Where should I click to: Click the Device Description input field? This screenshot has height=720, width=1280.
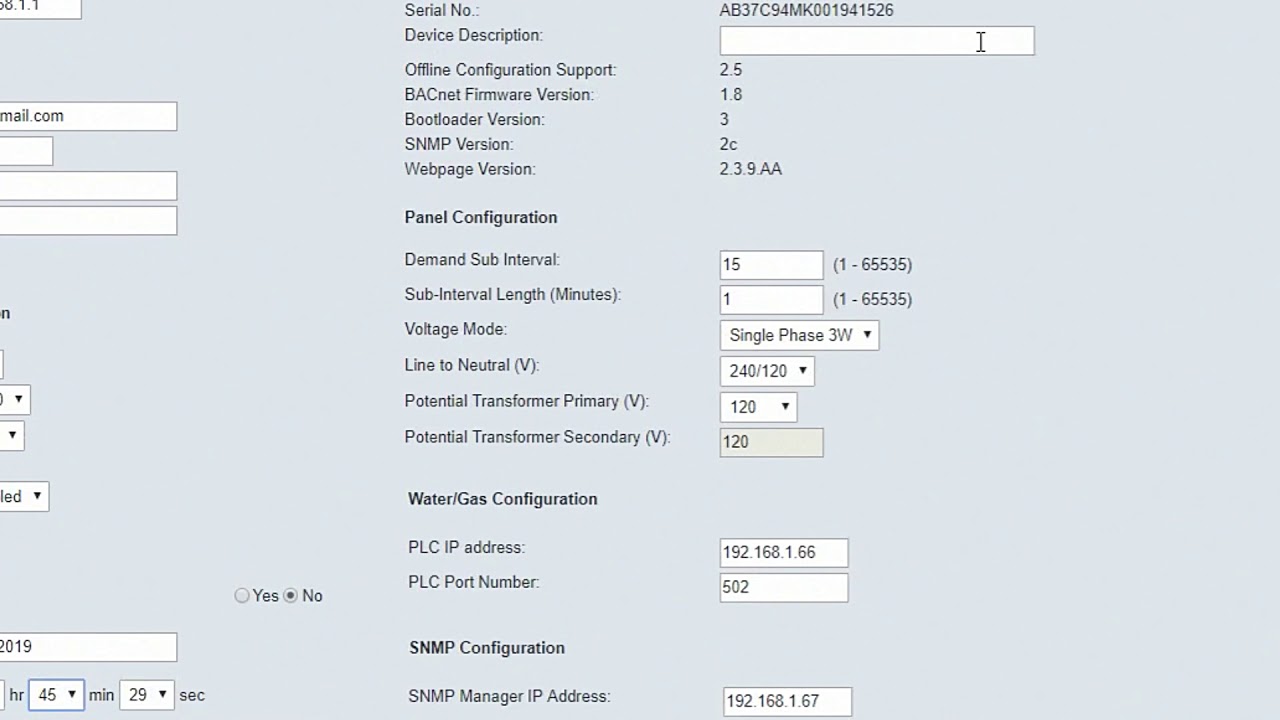tap(877, 41)
